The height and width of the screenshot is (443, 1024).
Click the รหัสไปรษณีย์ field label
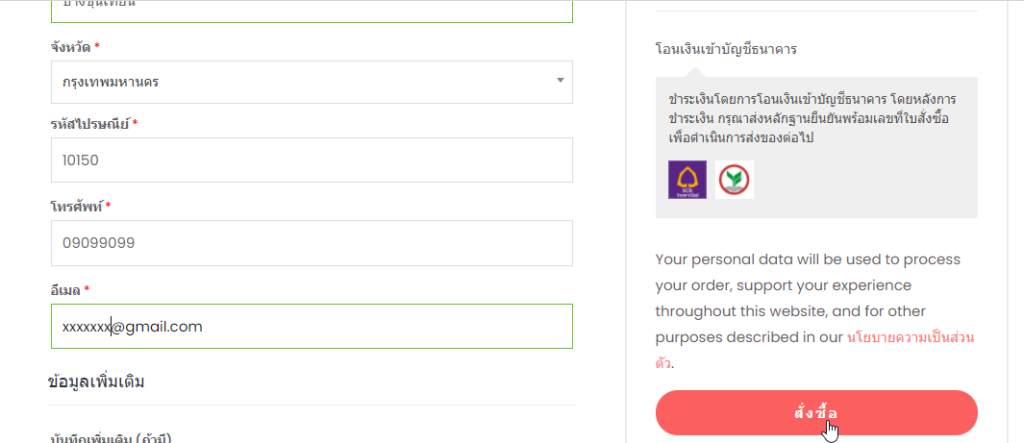[x=89, y=123]
